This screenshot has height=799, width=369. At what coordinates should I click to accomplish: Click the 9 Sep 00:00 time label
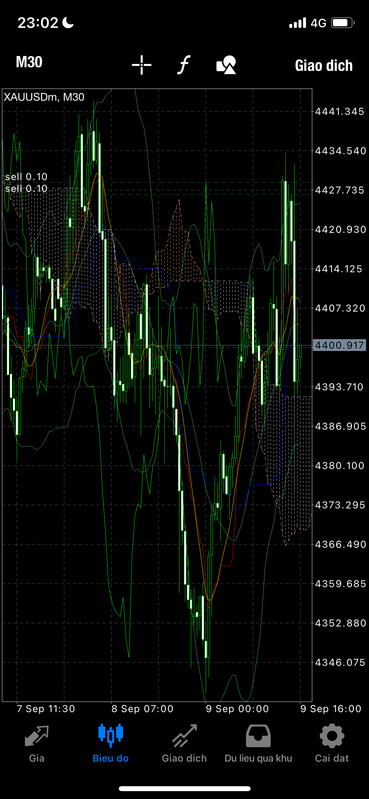(237, 709)
